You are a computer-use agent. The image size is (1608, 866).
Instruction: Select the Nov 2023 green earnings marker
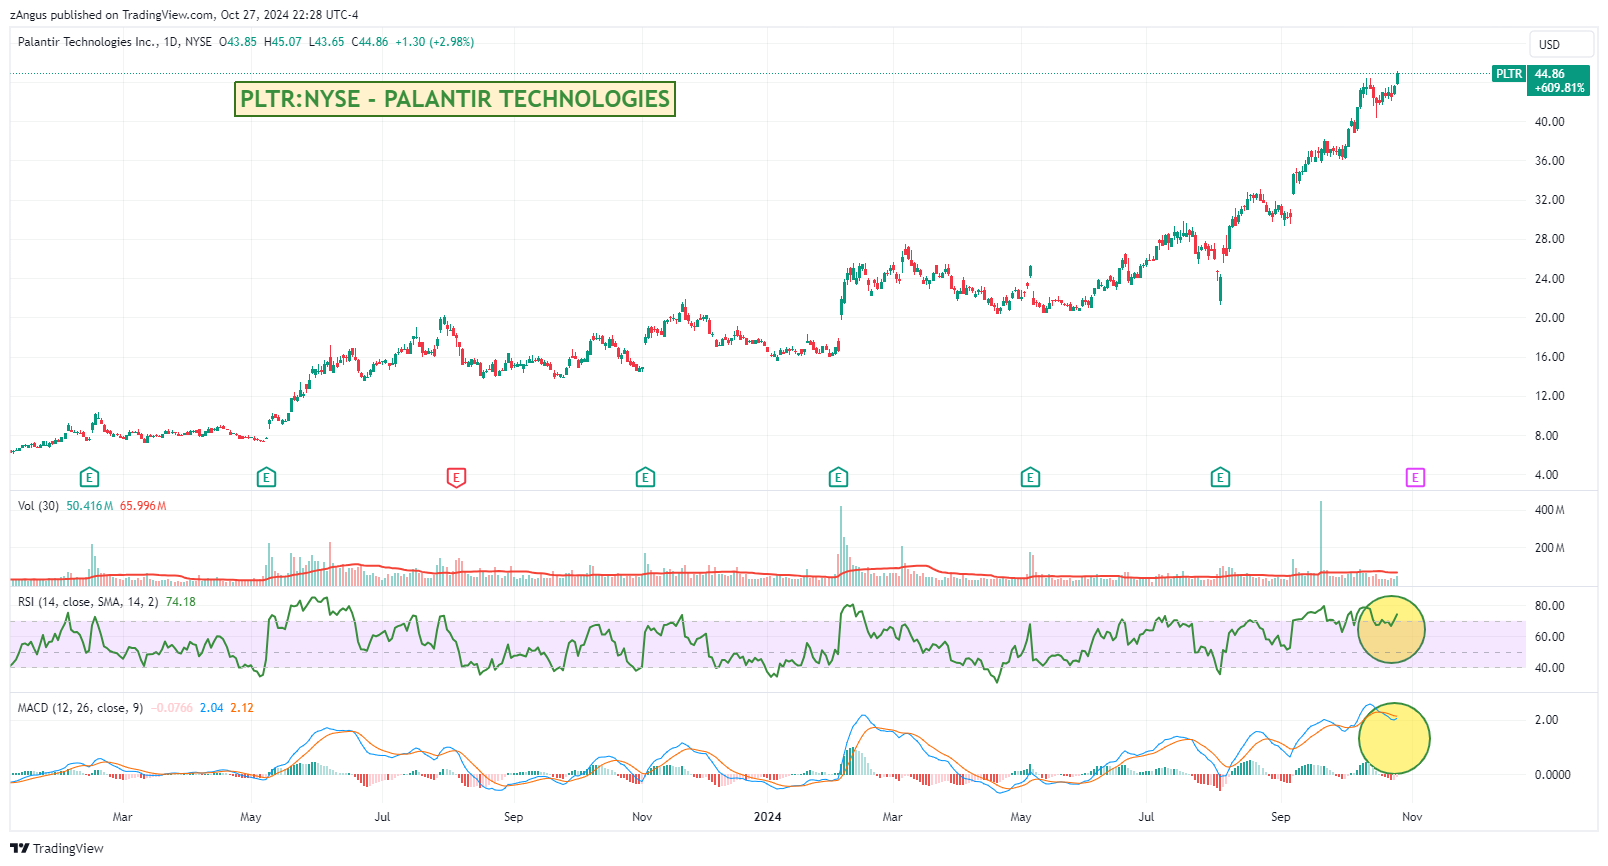tap(645, 478)
